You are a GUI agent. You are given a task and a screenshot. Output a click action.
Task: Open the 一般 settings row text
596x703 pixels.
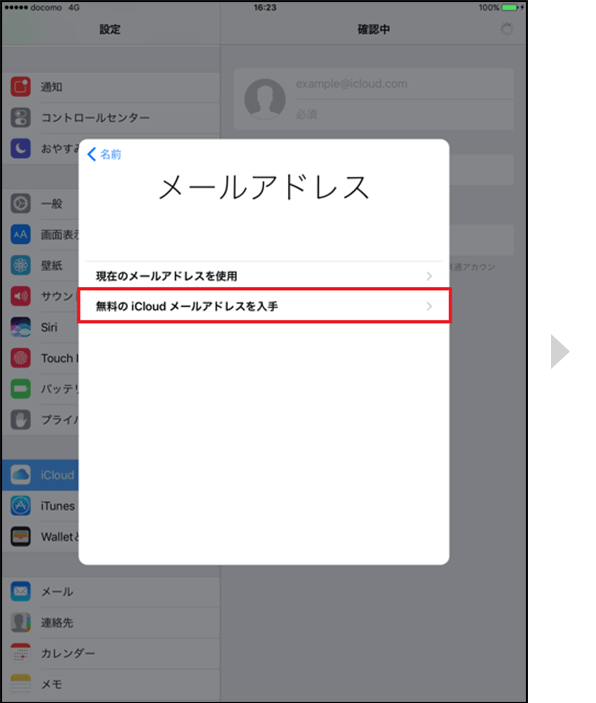pyautogui.click(x=52, y=204)
